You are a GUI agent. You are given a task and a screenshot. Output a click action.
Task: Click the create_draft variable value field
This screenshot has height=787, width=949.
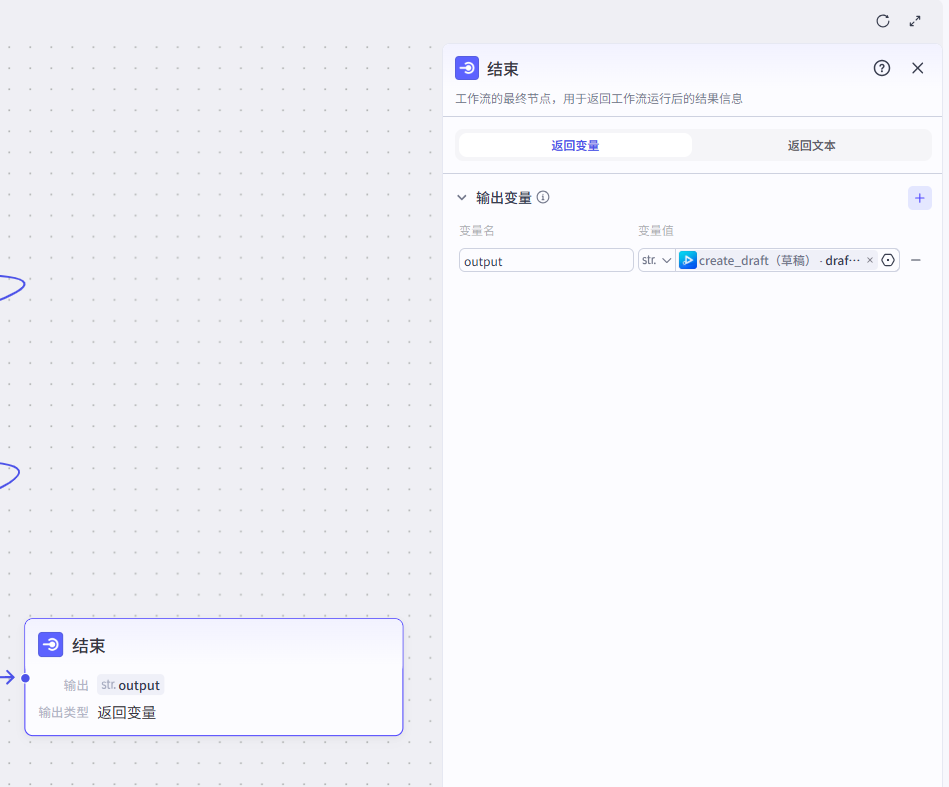pos(770,260)
